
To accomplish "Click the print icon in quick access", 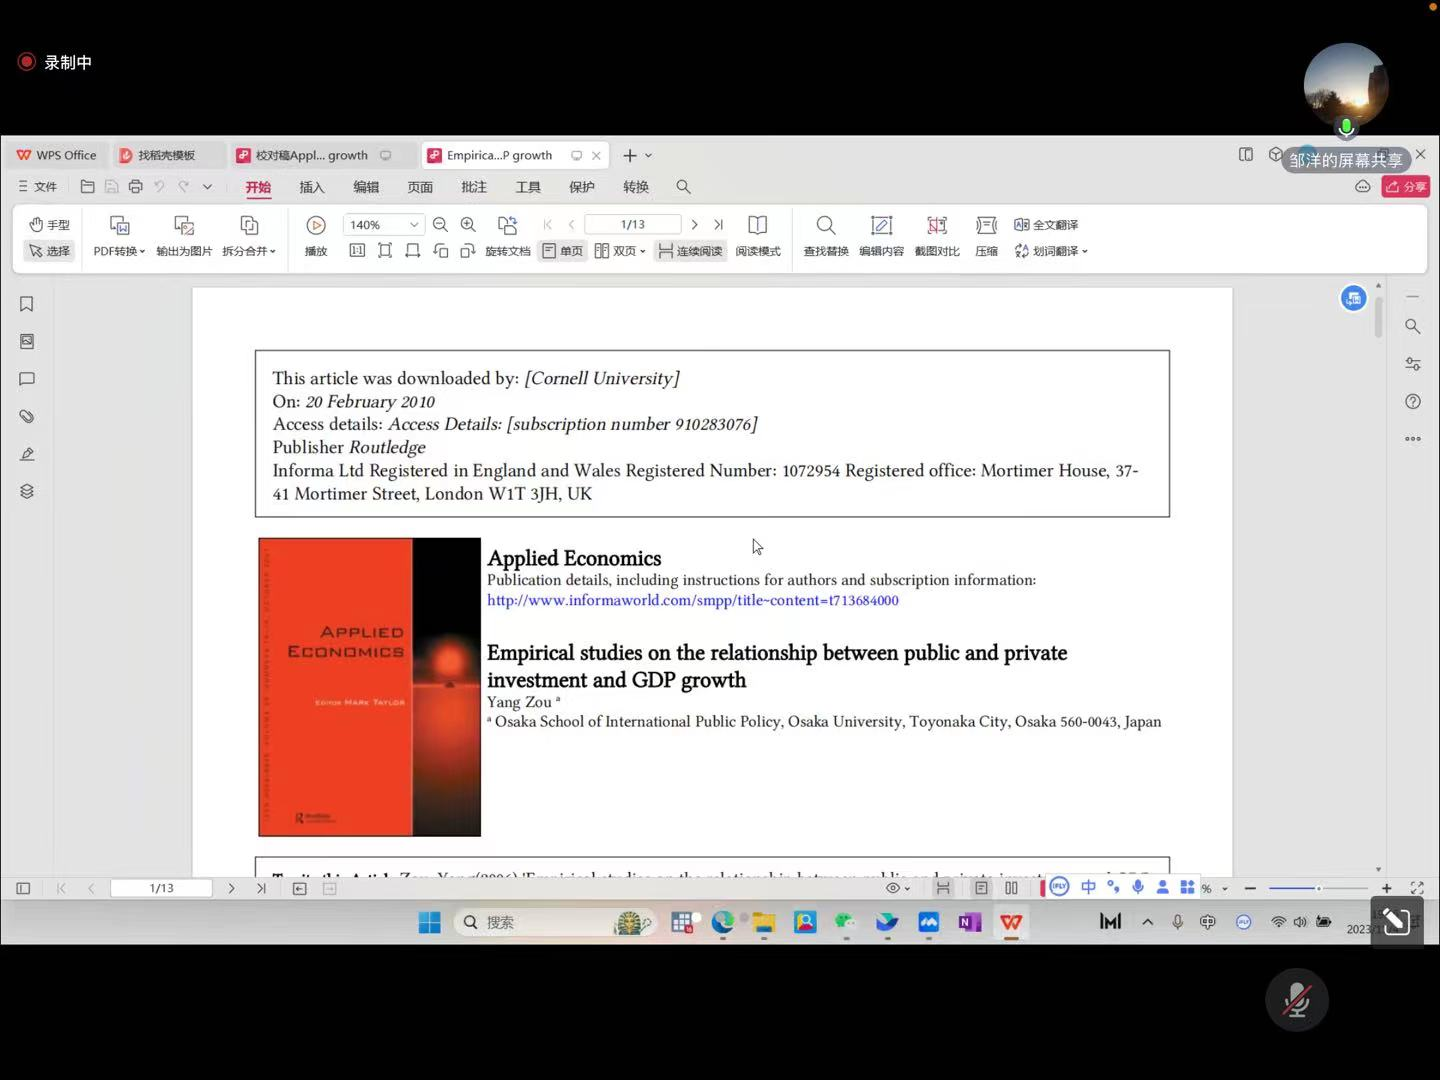I will pos(136,187).
